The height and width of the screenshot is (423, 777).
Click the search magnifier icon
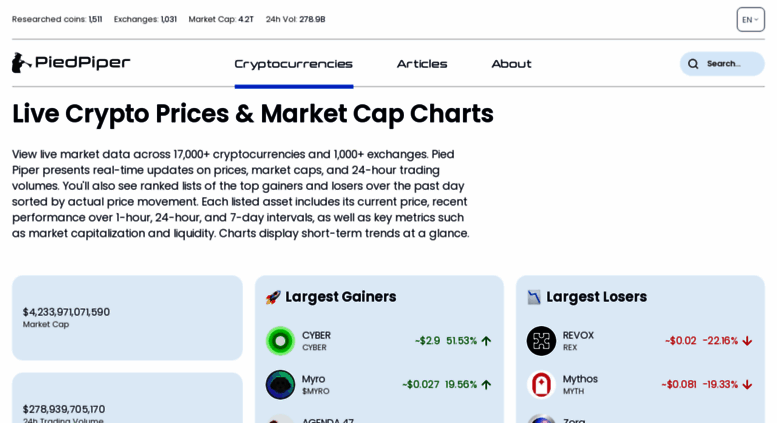[x=693, y=64]
